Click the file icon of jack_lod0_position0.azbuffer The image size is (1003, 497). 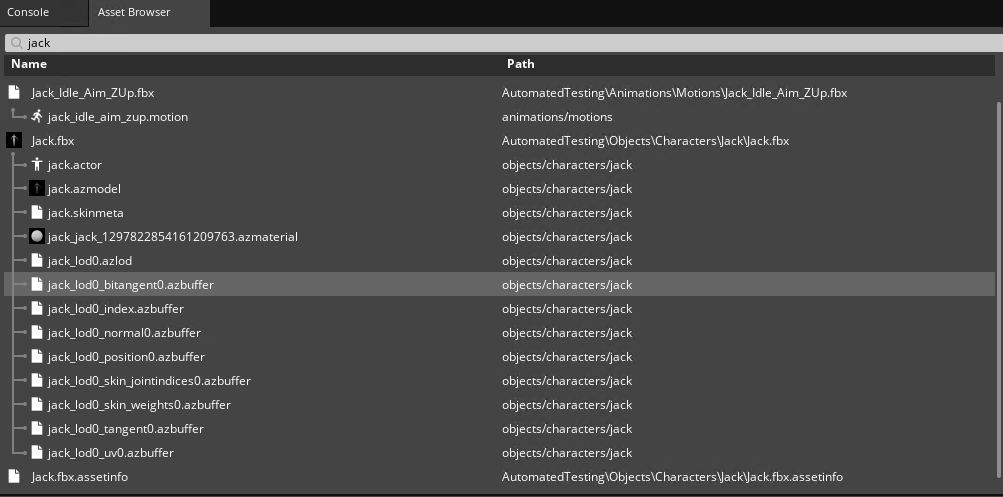[37, 356]
